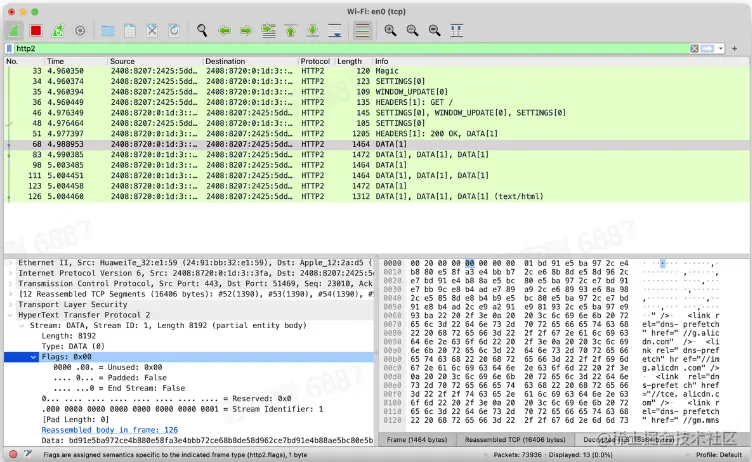Open display filter bookmark icon
Image resolution: width=752 pixels, height=462 pixels.
pos(9,48)
